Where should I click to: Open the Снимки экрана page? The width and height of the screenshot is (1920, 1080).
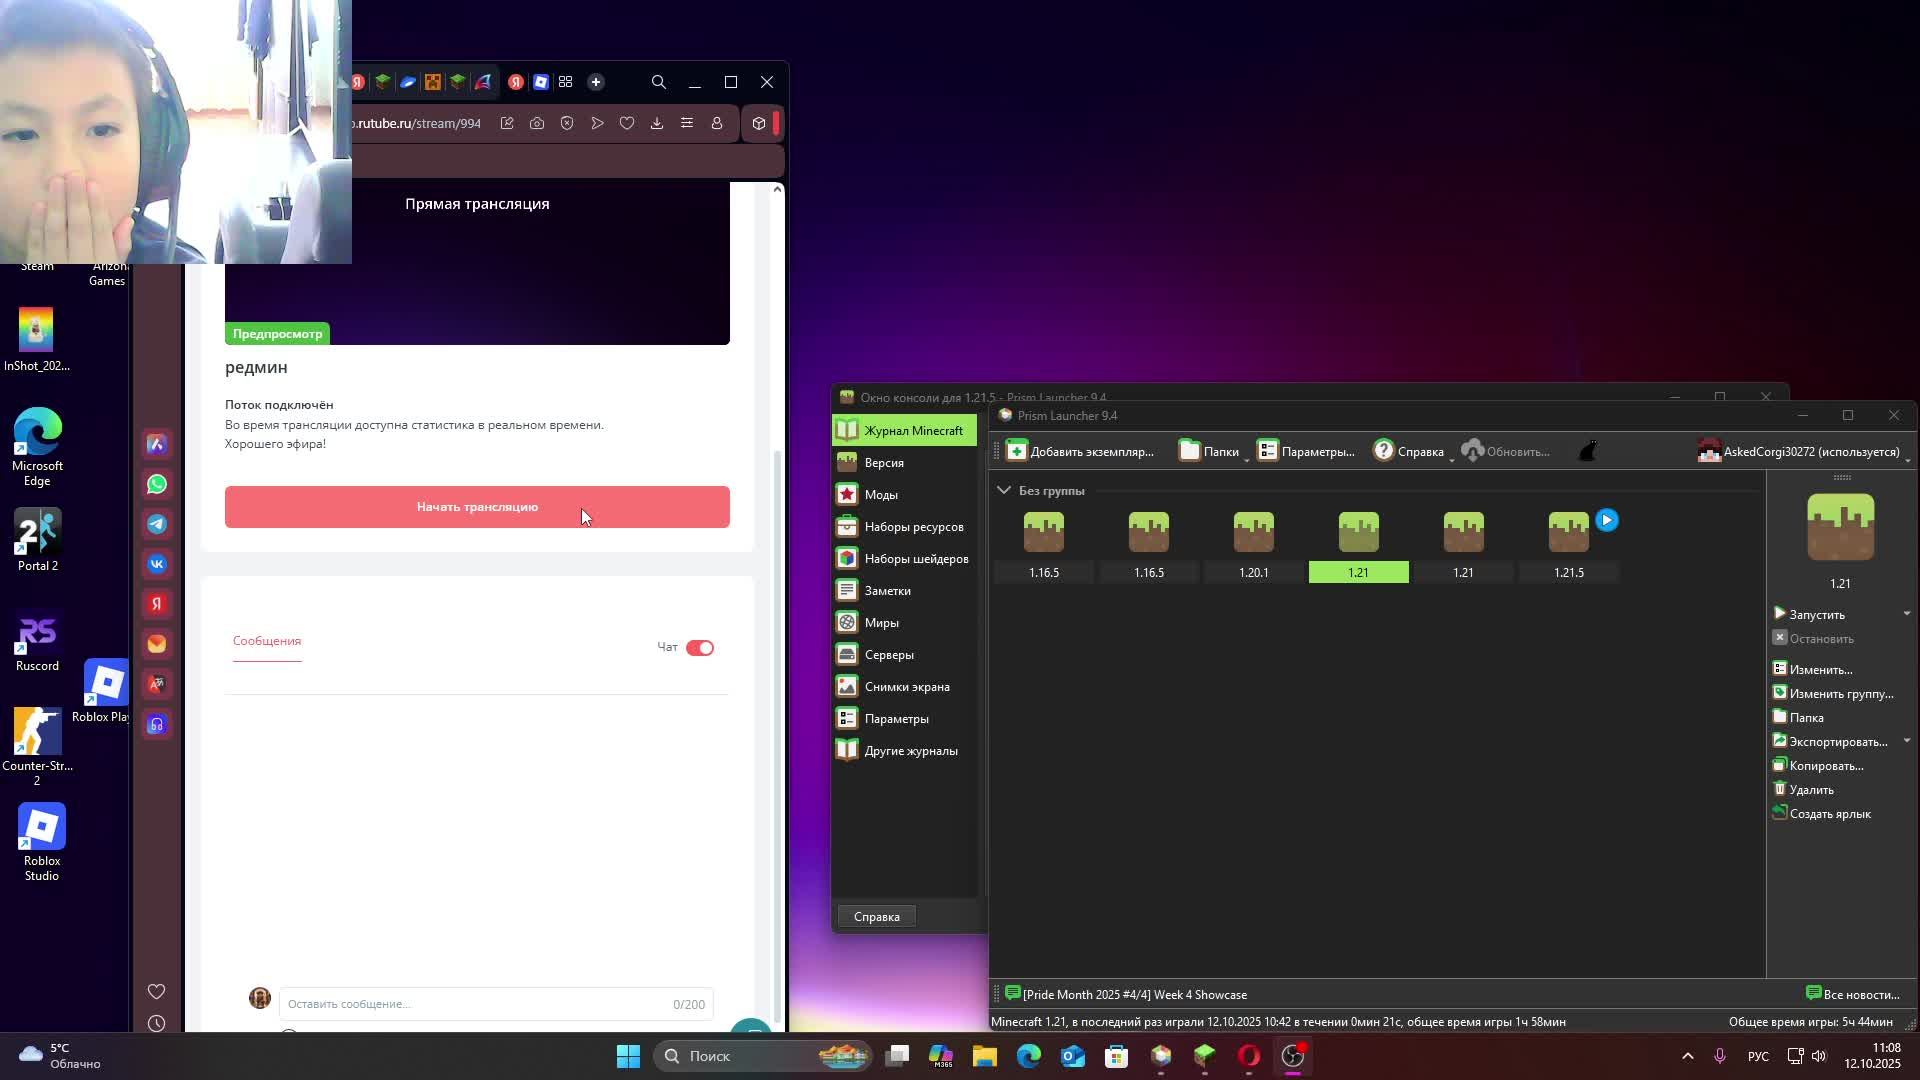[x=906, y=687]
